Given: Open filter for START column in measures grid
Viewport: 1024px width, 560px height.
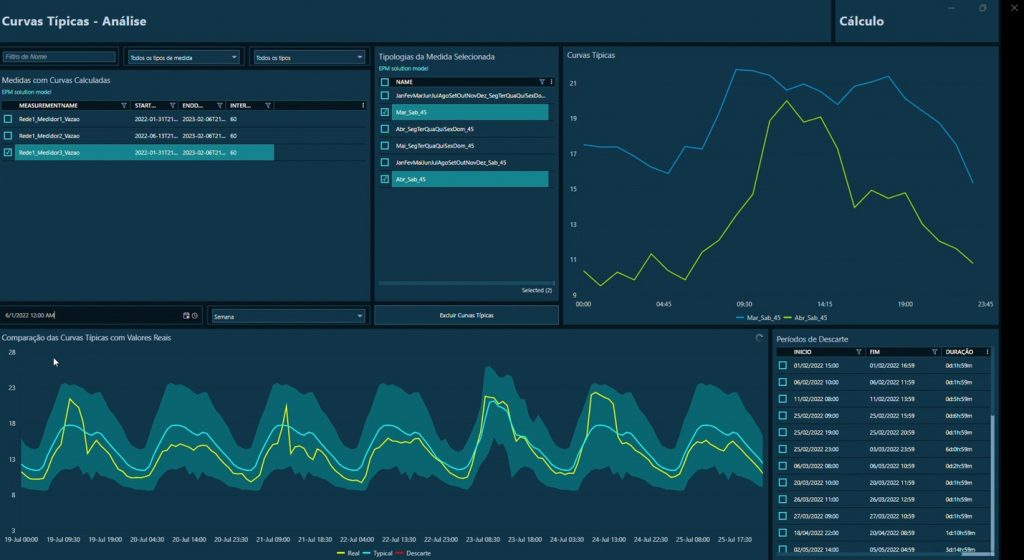Looking at the screenshot, I should [x=173, y=105].
